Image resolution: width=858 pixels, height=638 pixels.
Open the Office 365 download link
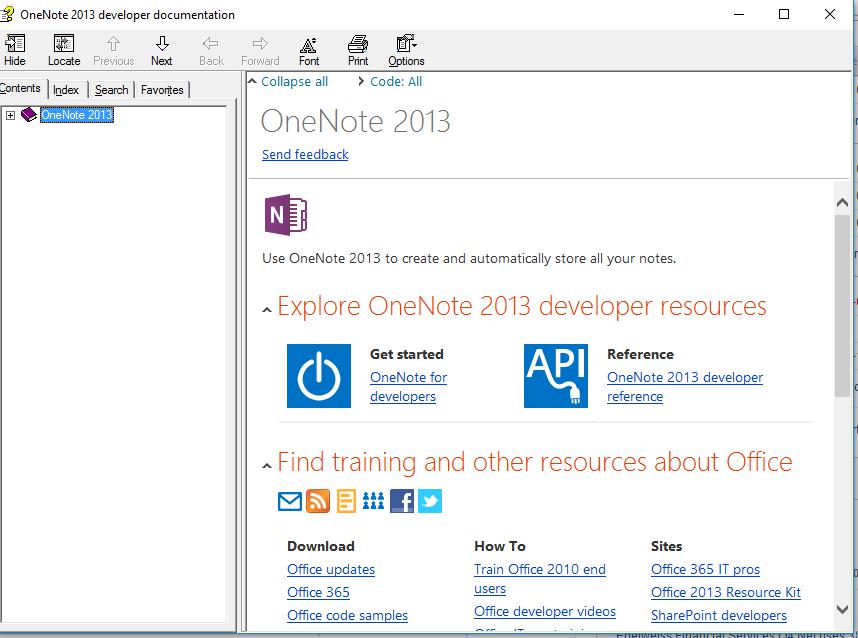(318, 593)
